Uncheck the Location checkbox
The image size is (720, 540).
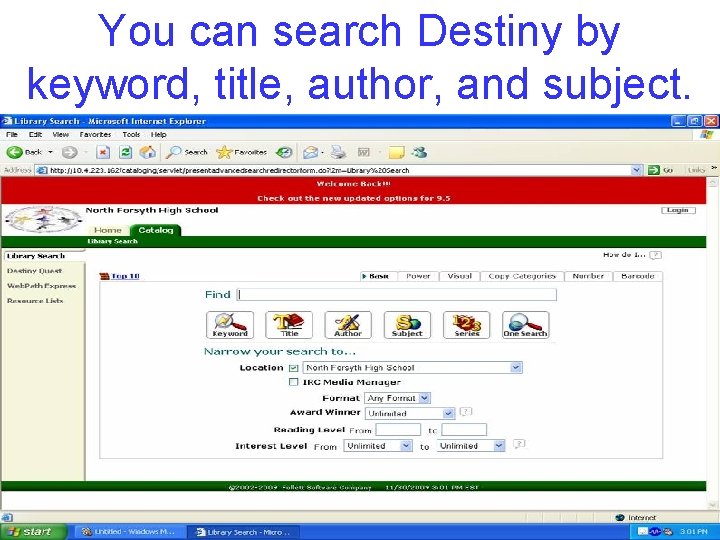[293, 368]
